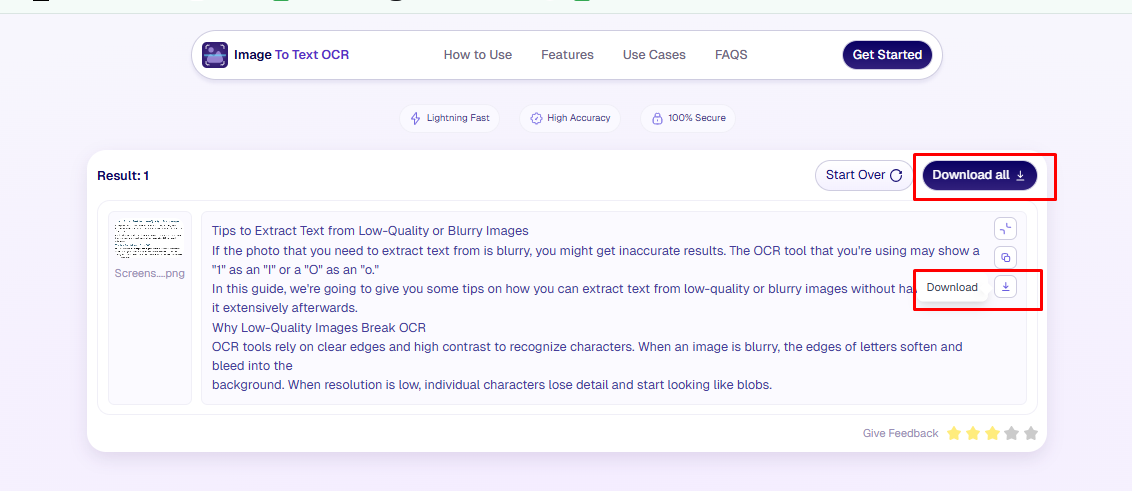The width and height of the screenshot is (1132, 503).
Task: Click the padlock icon in 100% Secure
Action: tap(657, 118)
